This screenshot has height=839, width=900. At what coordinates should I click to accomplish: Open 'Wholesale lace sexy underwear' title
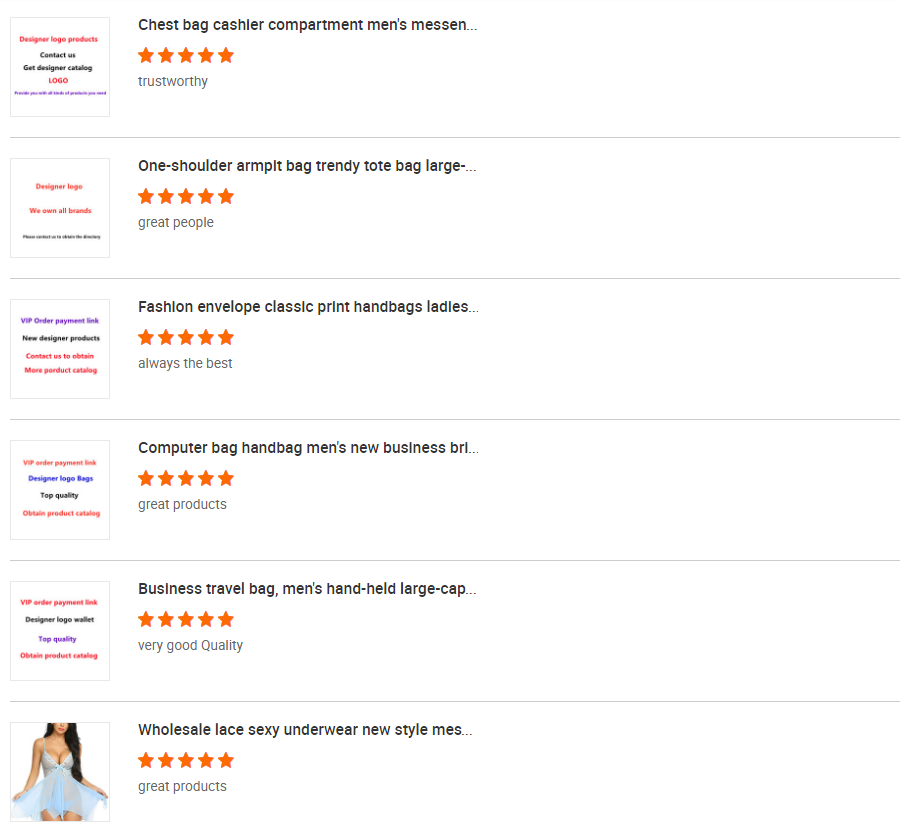click(x=305, y=730)
